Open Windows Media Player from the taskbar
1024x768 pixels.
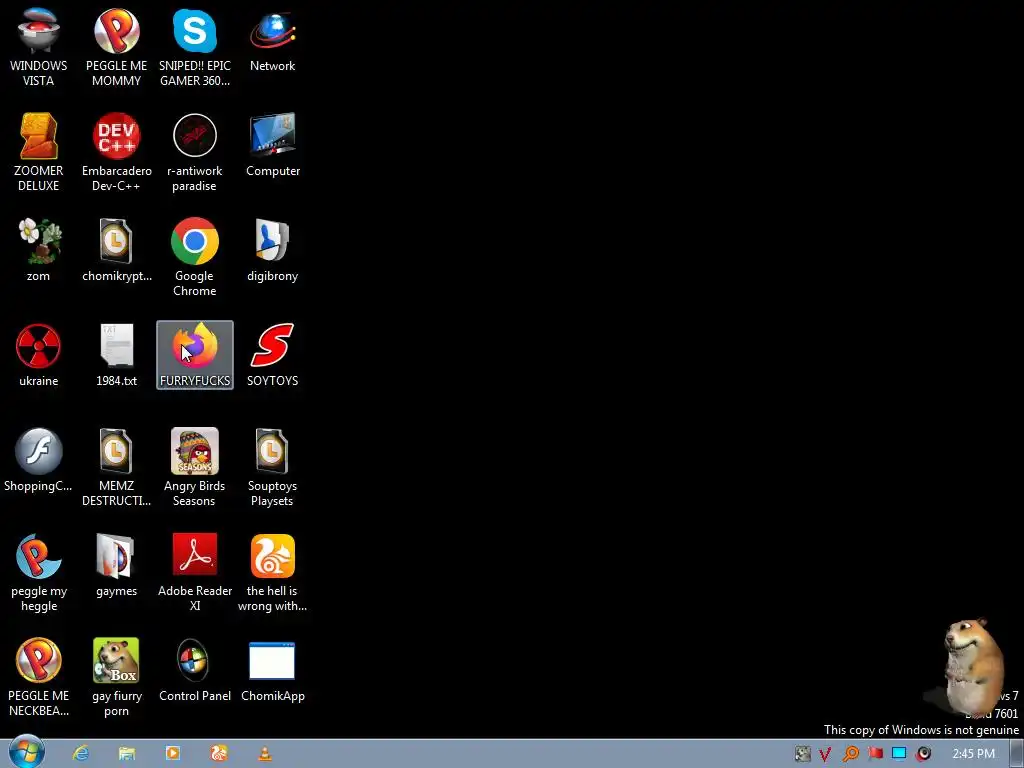coord(173,754)
